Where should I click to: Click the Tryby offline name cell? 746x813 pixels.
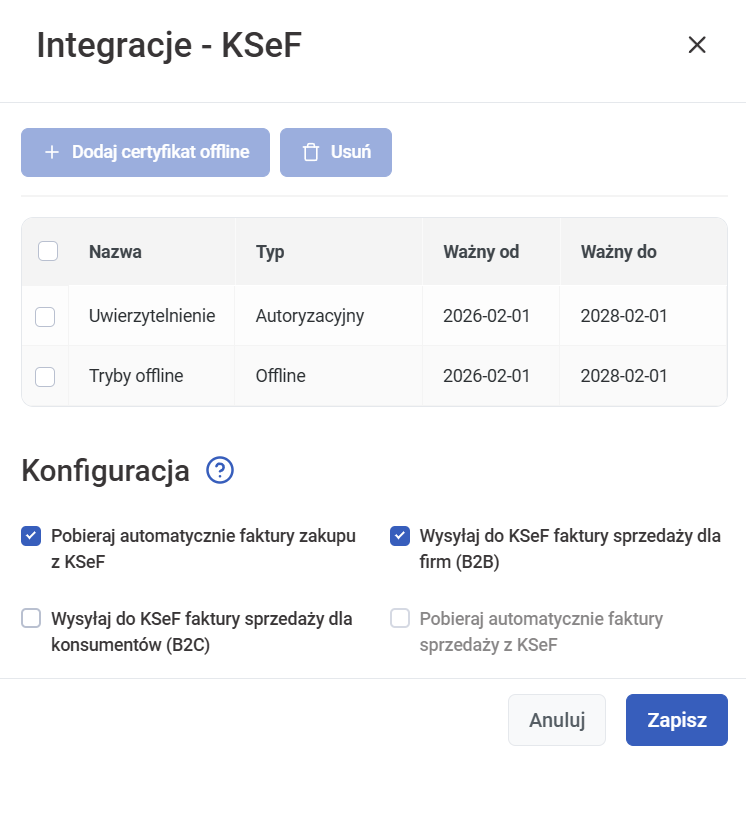pos(136,377)
